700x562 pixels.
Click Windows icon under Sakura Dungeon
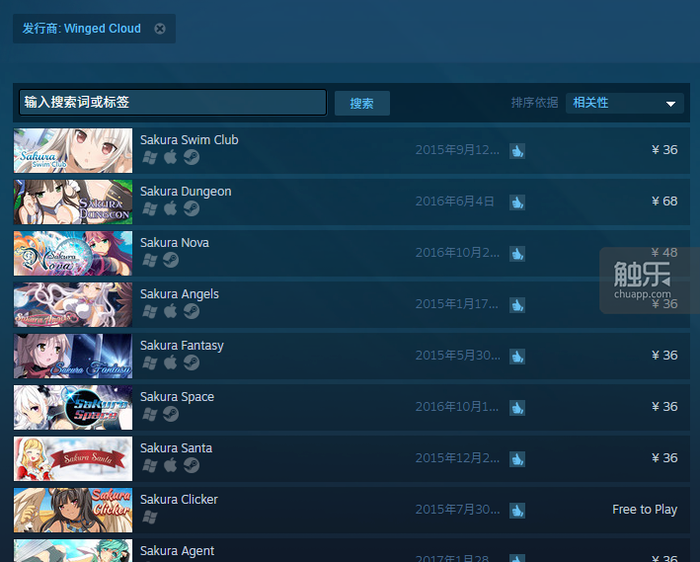[x=150, y=209]
